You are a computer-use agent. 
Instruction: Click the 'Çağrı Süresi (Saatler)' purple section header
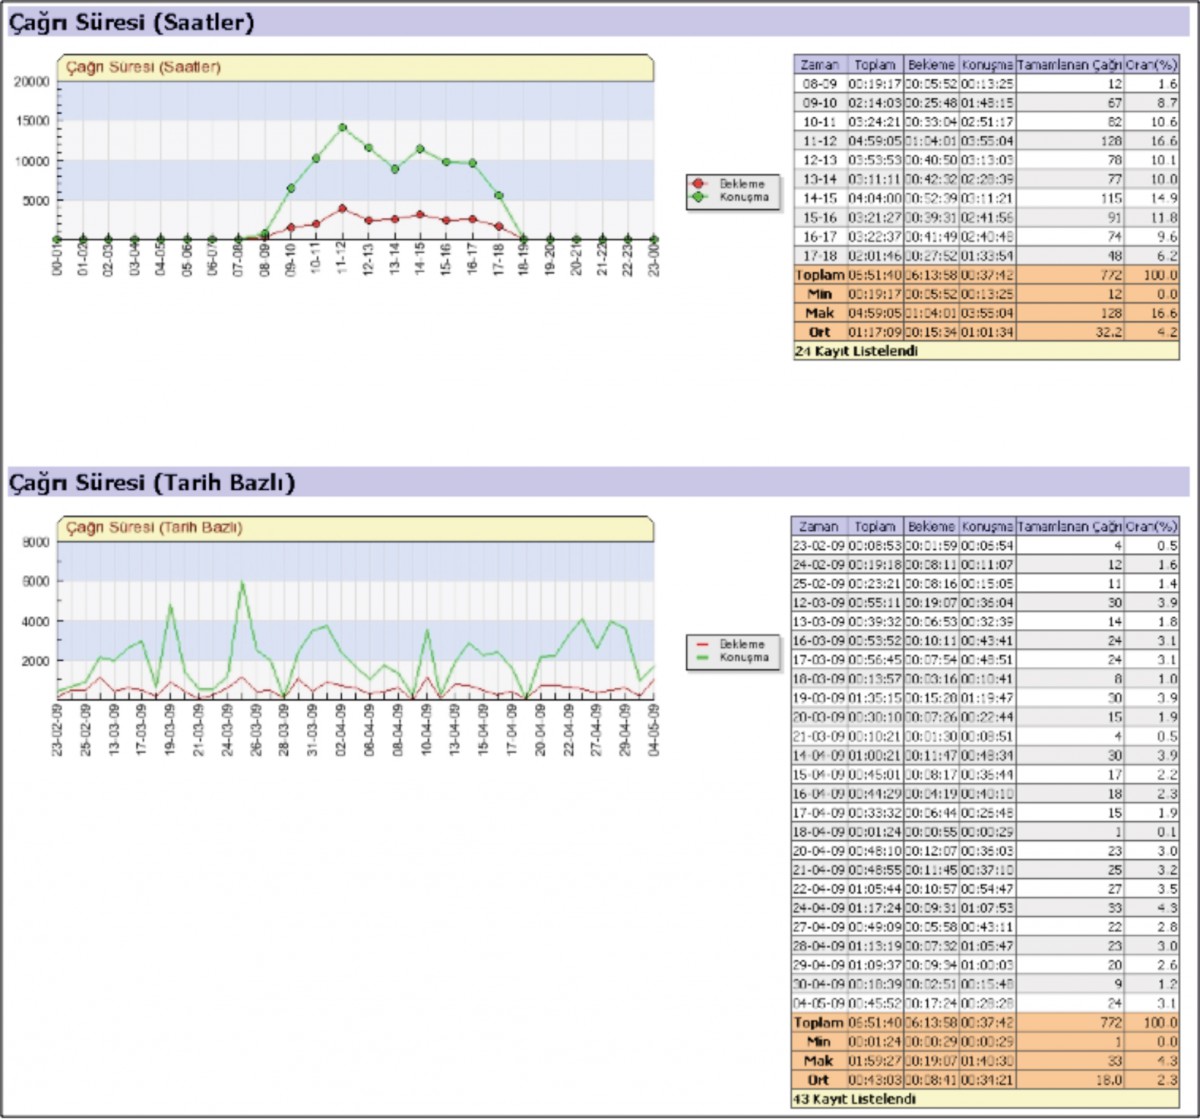pyautogui.click(x=600, y=22)
